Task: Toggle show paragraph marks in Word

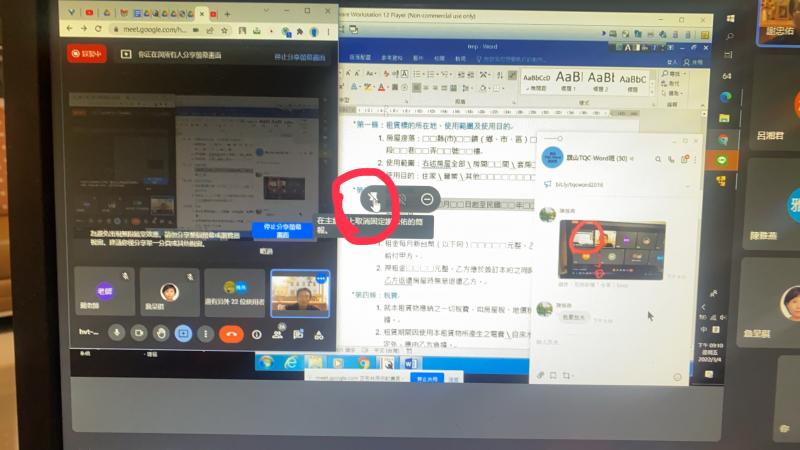Action: 512,76
